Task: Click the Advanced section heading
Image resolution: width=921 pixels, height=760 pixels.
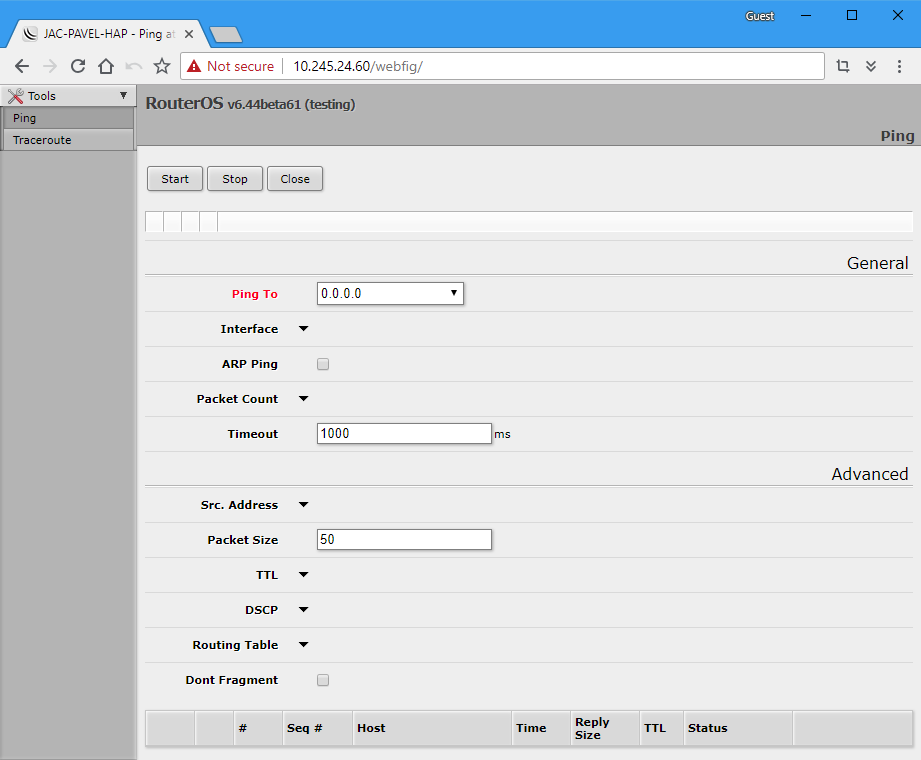Action: tap(870, 474)
